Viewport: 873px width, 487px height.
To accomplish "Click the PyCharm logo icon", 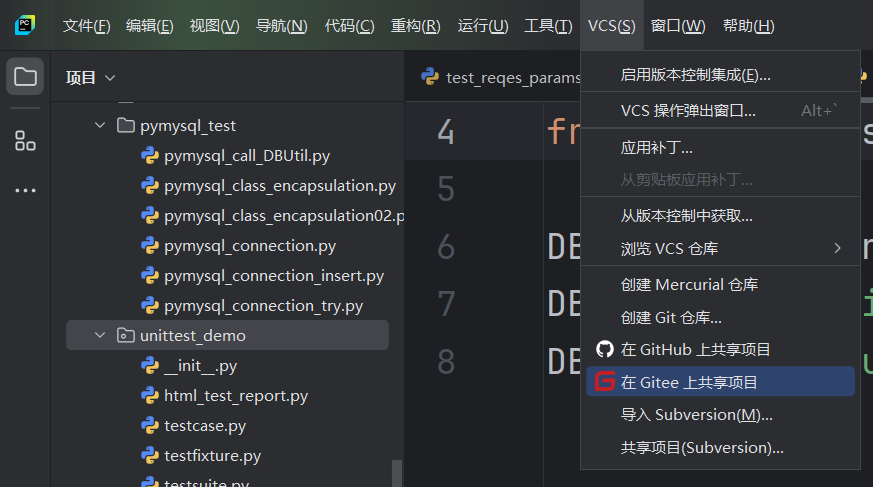I will point(25,25).
